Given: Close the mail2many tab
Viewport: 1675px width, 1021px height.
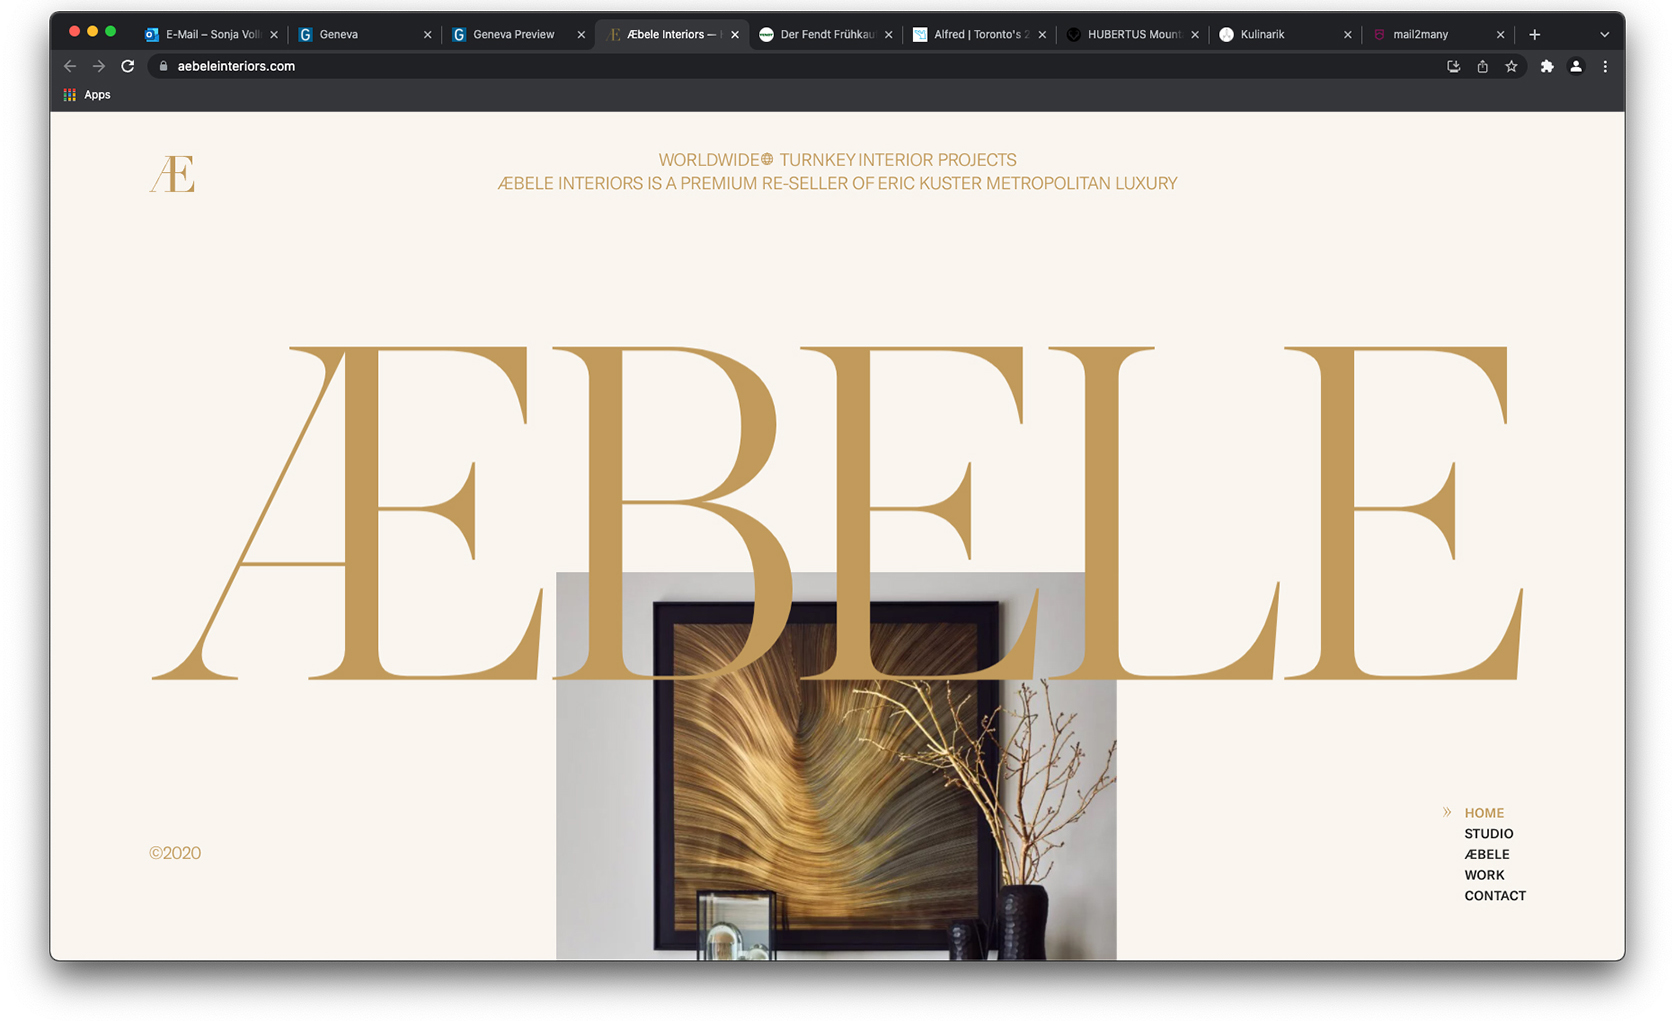Looking at the screenshot, I should pos(1500,34).
